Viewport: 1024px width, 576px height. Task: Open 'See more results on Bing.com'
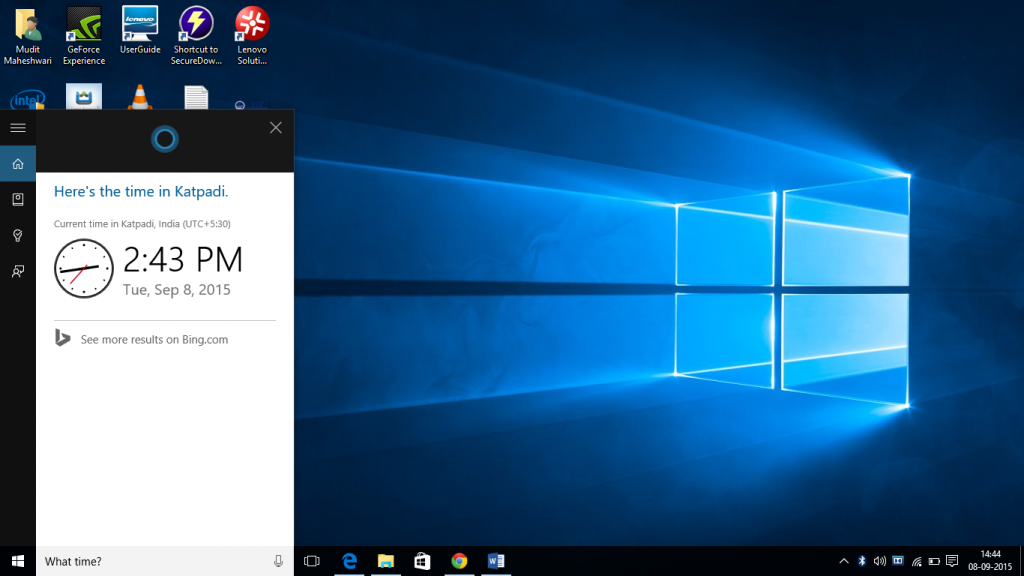pyautogui.click(x=154, y=340)
